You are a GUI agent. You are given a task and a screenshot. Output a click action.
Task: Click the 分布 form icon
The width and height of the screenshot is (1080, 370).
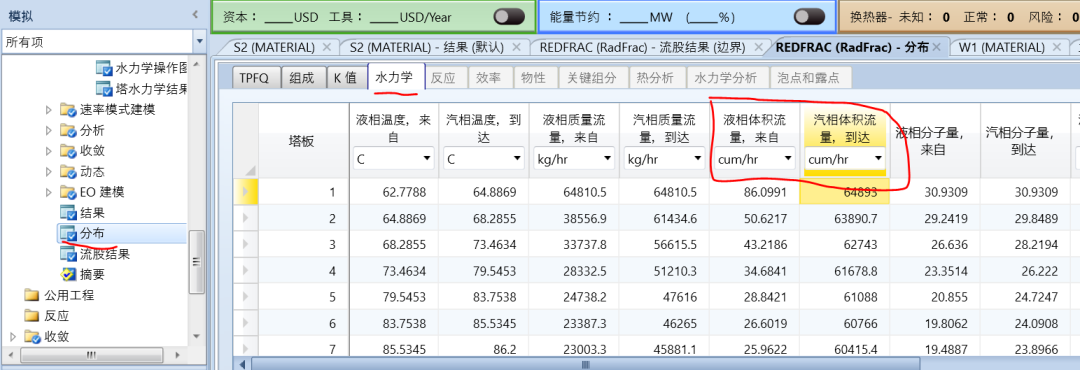tap(68, 234)
